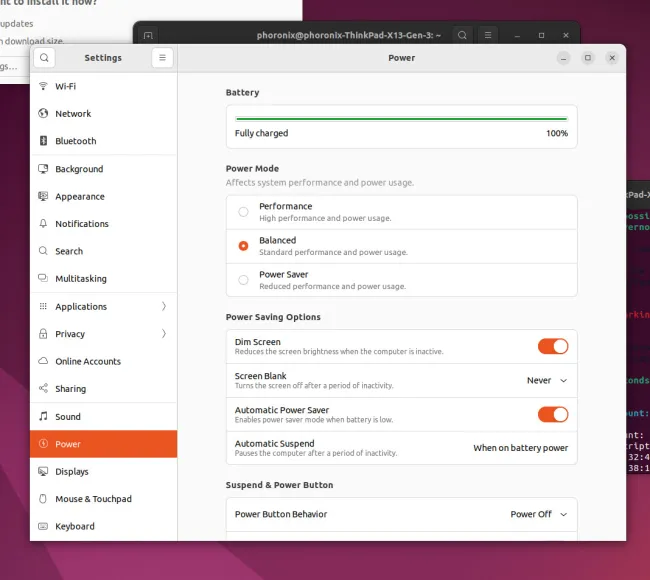Screen dimensions: 650x580
Task: Open Sound via the music note icon
Action: pyautogui.click(x=43, y=416)
